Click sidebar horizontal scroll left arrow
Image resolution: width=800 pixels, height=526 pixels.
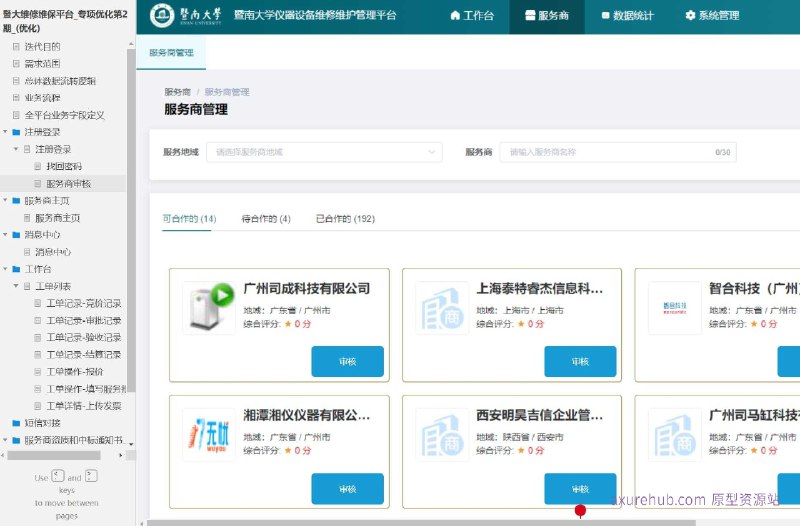[3, 455]
